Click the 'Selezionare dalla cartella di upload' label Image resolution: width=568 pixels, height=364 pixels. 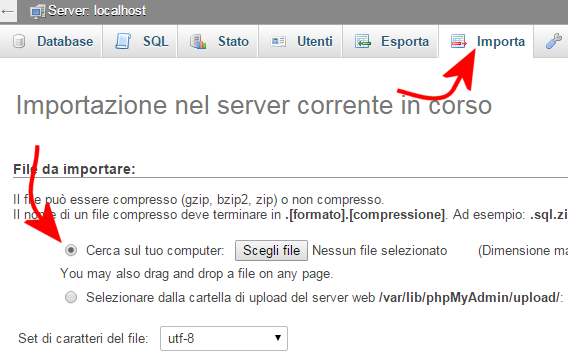click(x=230, y=297)
